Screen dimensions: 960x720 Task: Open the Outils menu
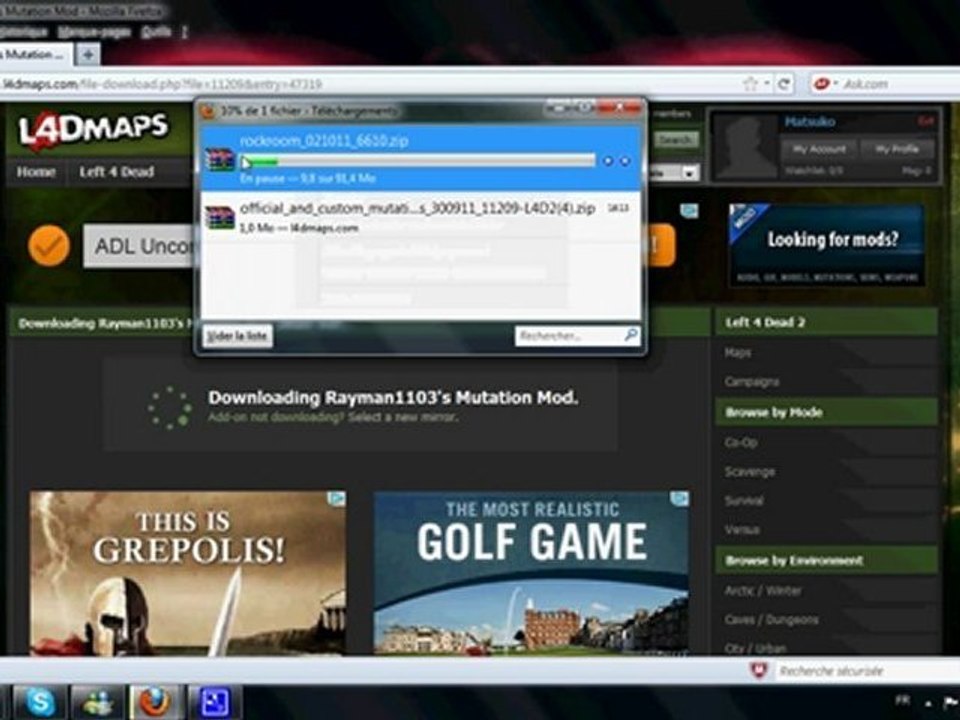pos(156,32)
